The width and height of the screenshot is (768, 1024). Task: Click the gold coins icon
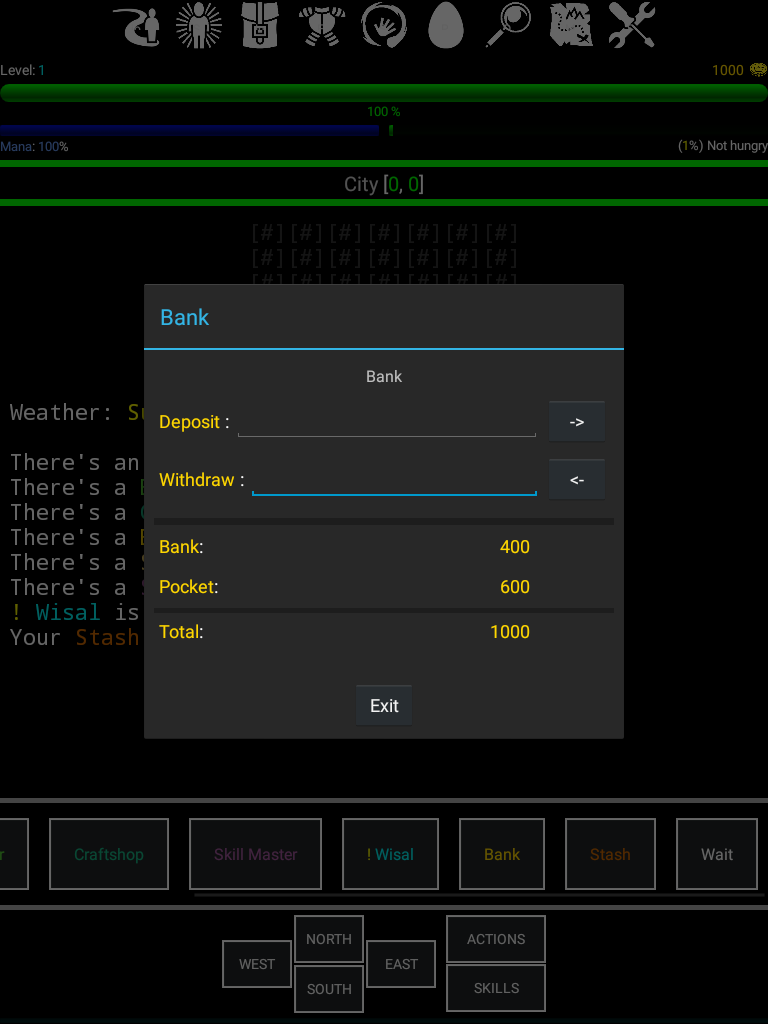(x=758, y=70)
